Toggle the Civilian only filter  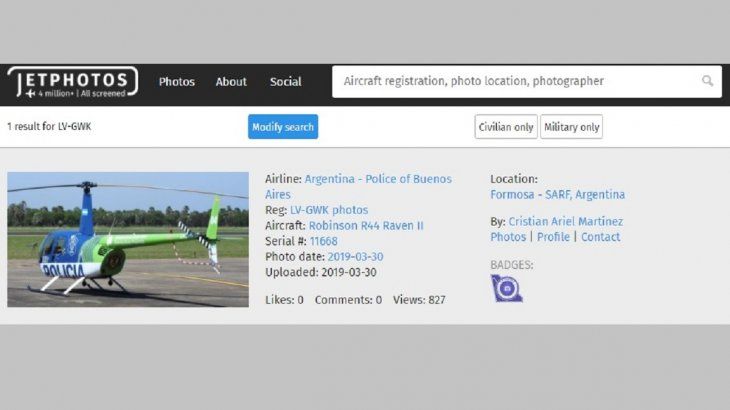point(506,127)
